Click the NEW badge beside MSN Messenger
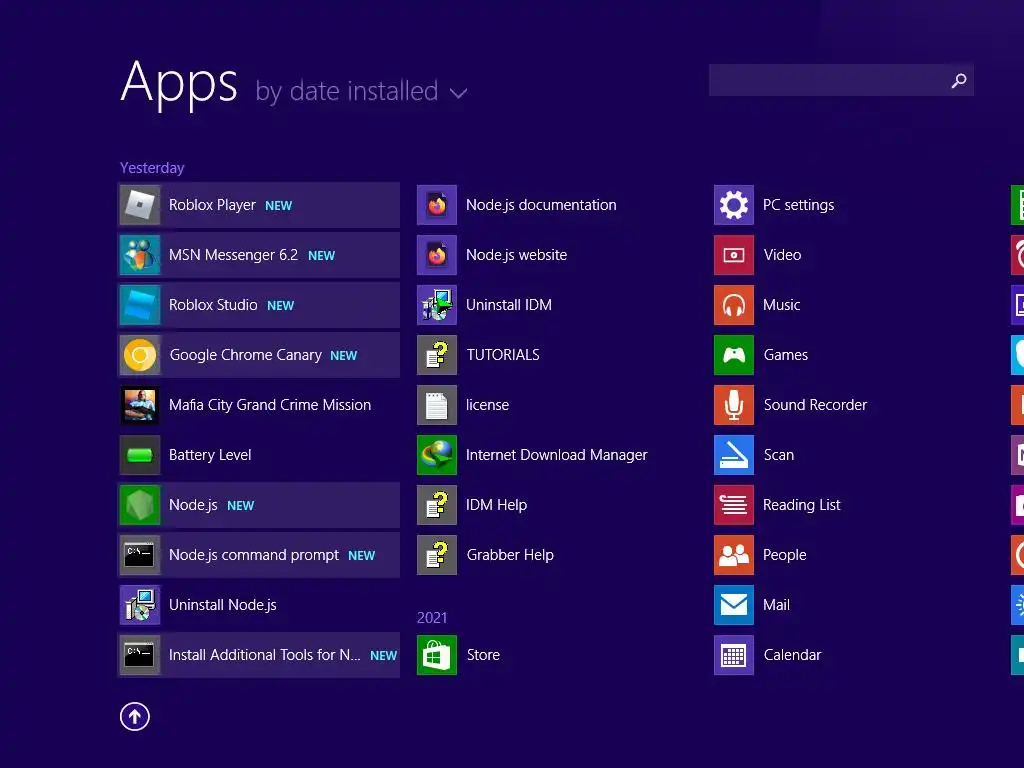The height and width of the screenshot is (768, 1024). (x=321, y=256)
